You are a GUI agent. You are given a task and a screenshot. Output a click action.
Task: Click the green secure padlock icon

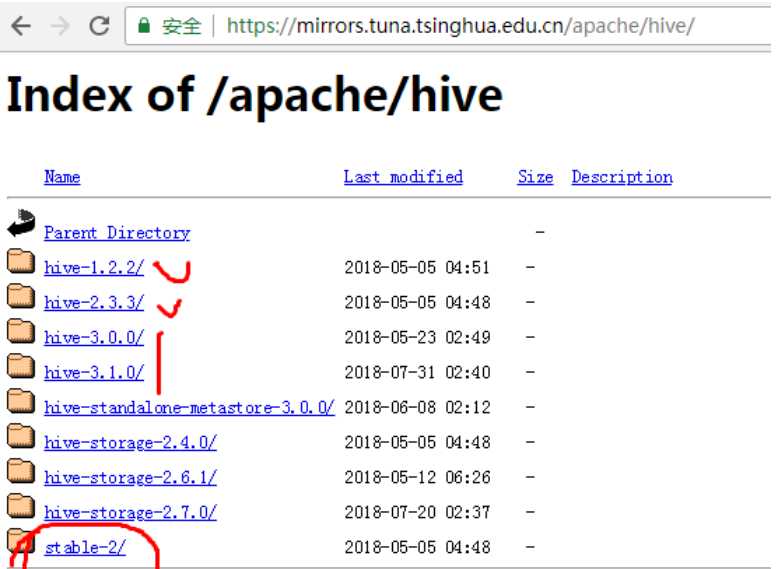[144, 25]
